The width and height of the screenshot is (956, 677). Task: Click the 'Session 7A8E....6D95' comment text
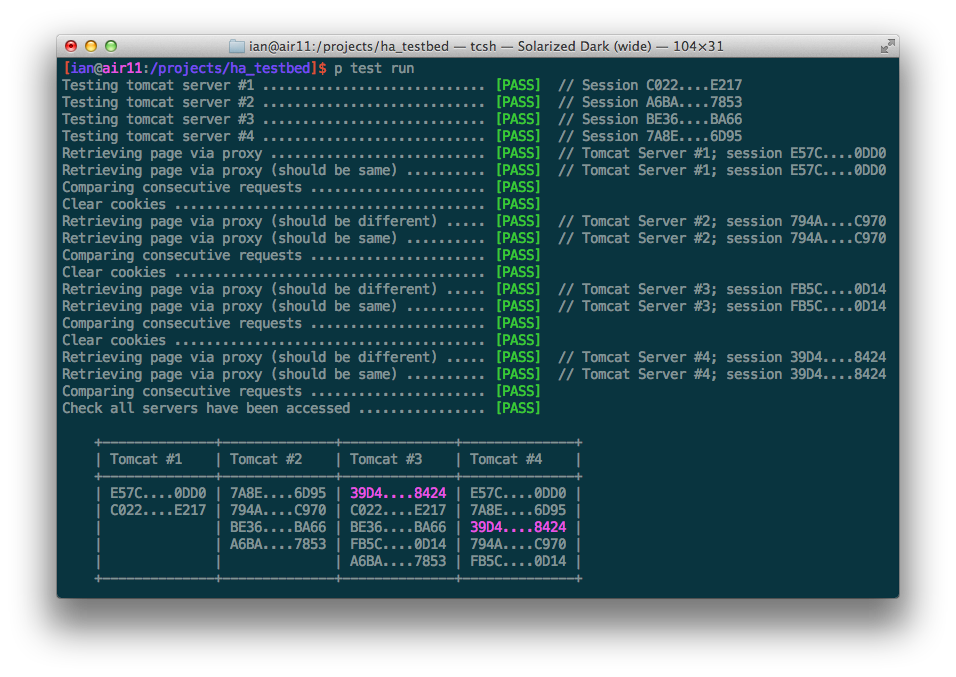[x=662, y=136]
